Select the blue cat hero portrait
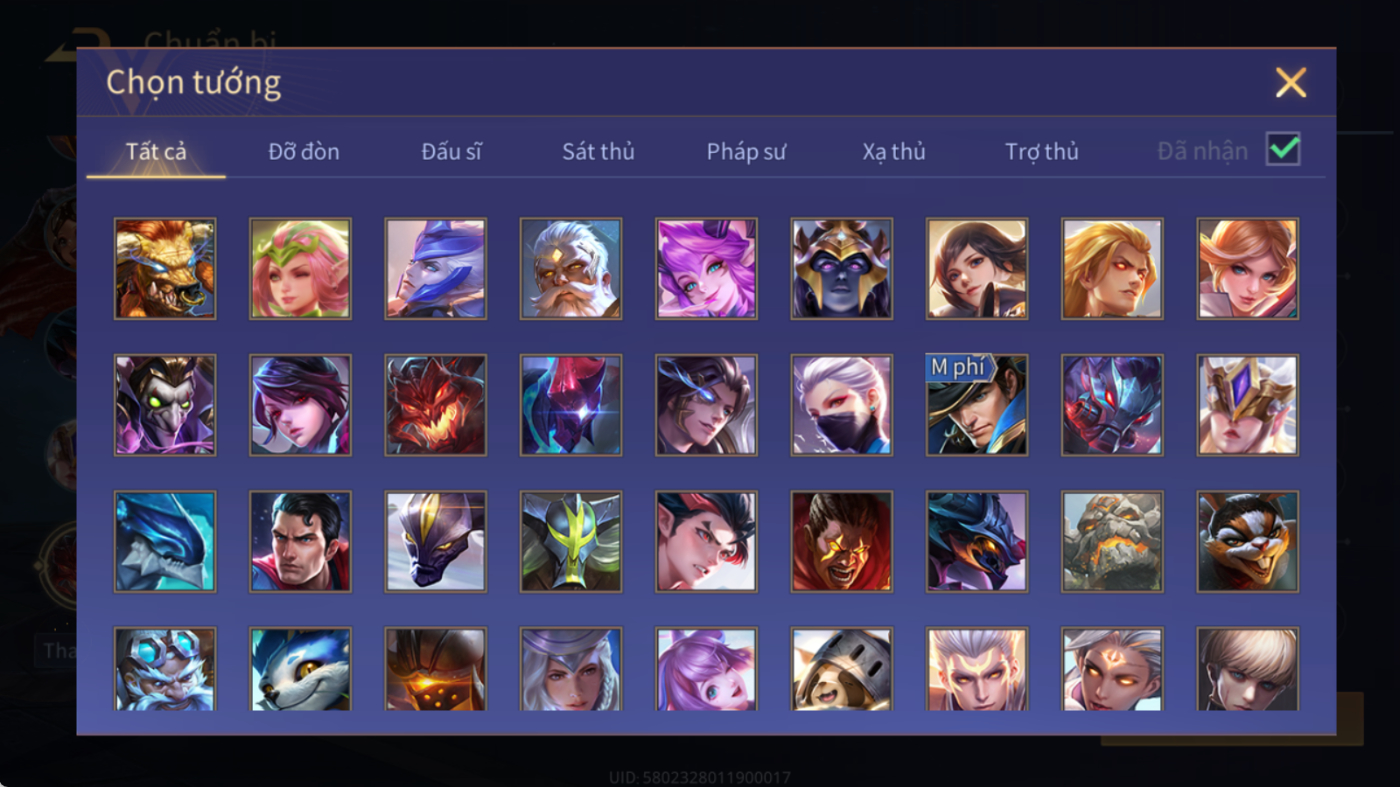The image size is (1400, 787). point(300,669)
